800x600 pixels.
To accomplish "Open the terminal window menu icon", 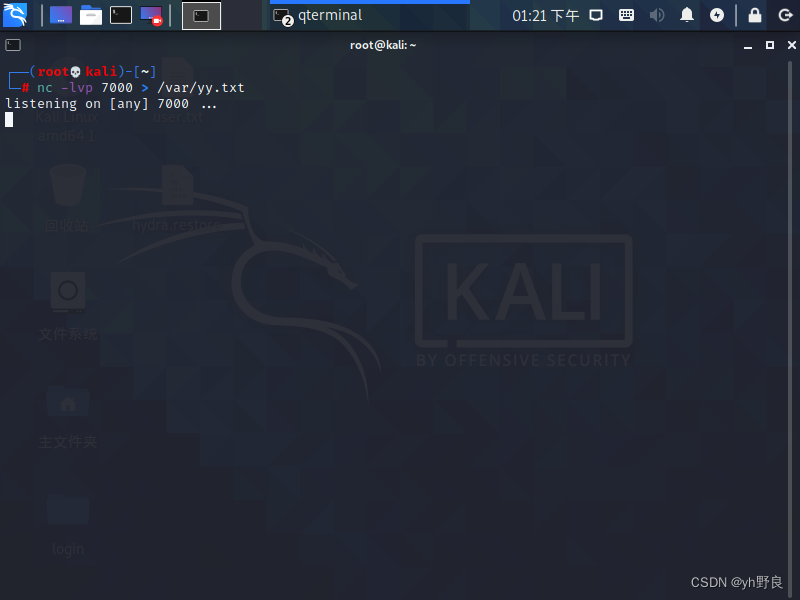I will pyautogui.click(x=13, y=45).
